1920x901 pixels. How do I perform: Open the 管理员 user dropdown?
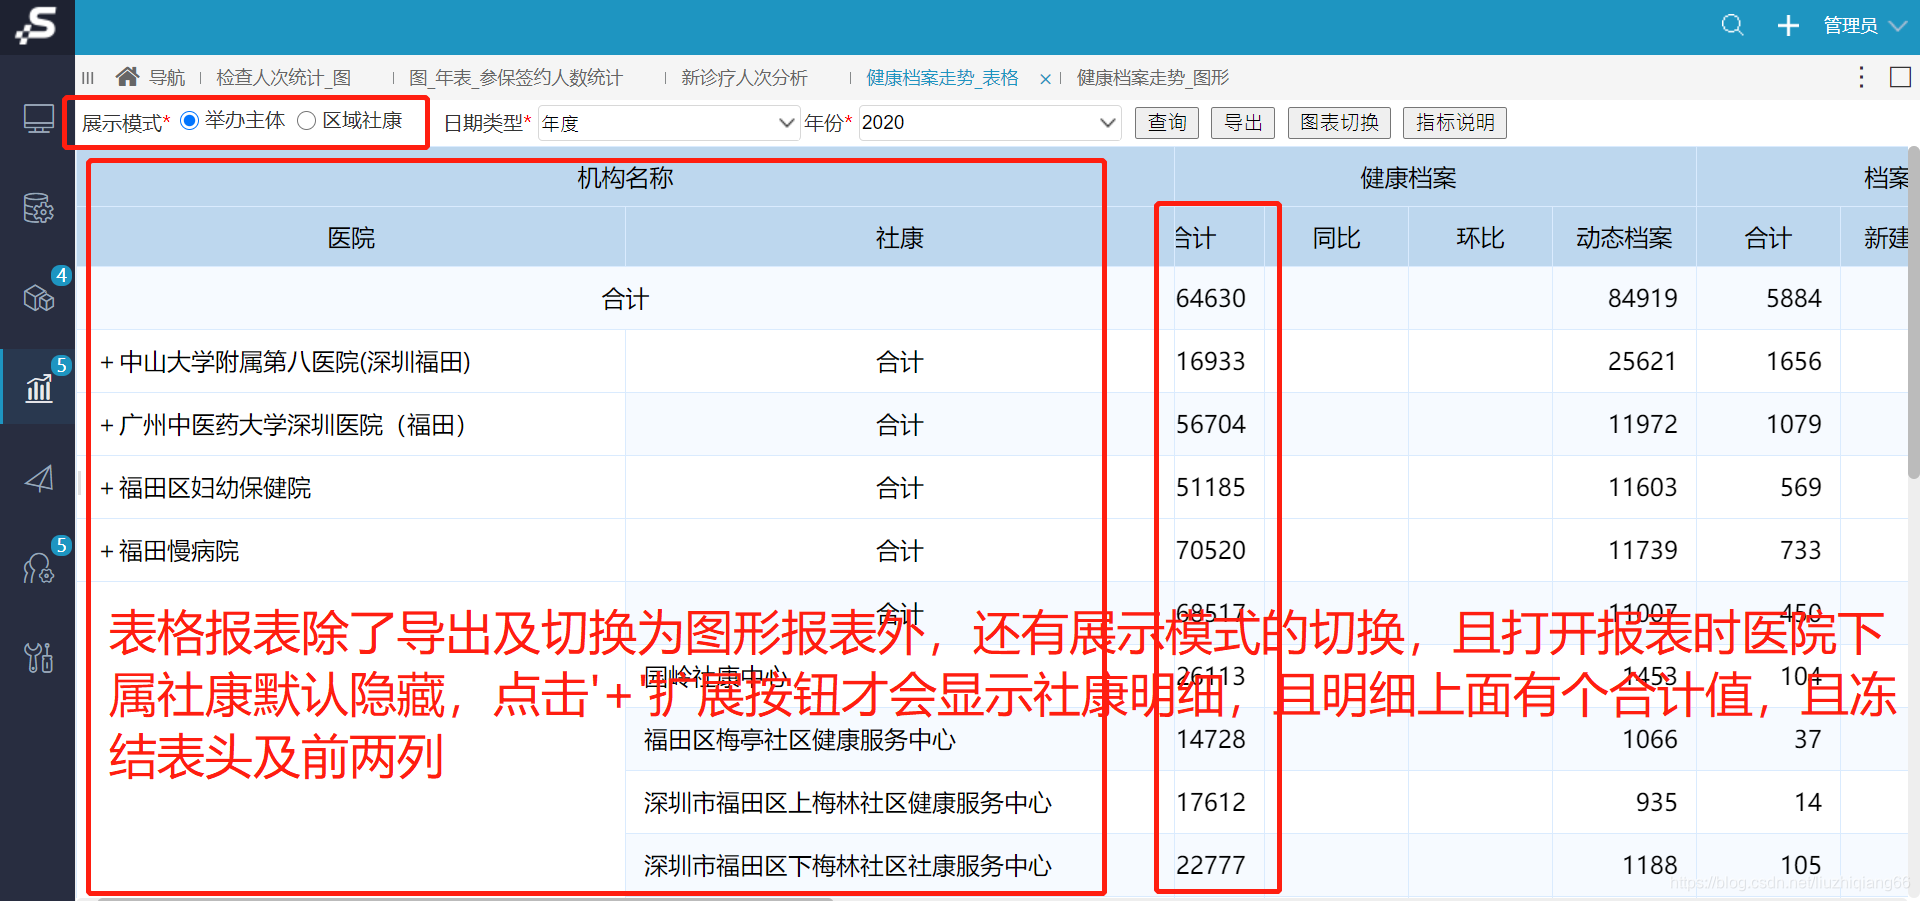(1865, 26)
